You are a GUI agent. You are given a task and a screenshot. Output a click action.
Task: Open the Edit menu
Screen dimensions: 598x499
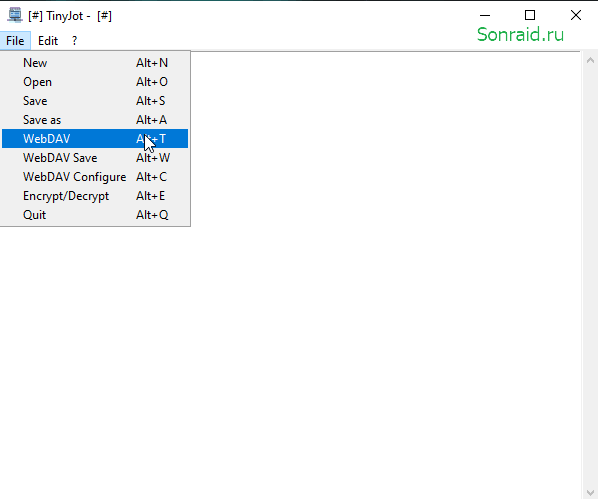[48, 41]
